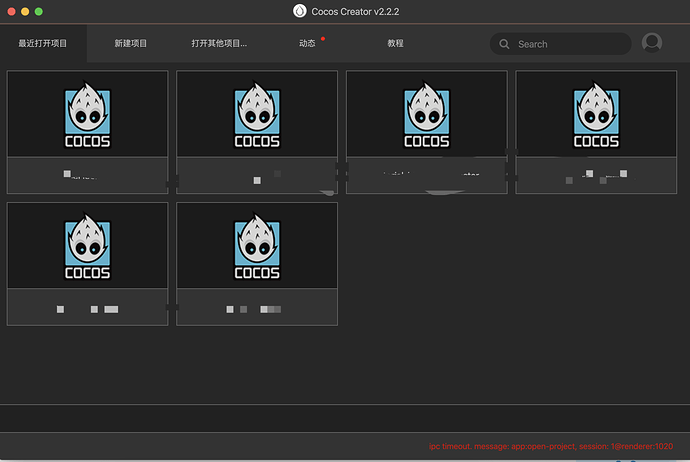Viewport: 690px width, 462px height.
Task: Close the Cocos Creator window with the red button
Action: 11,11
